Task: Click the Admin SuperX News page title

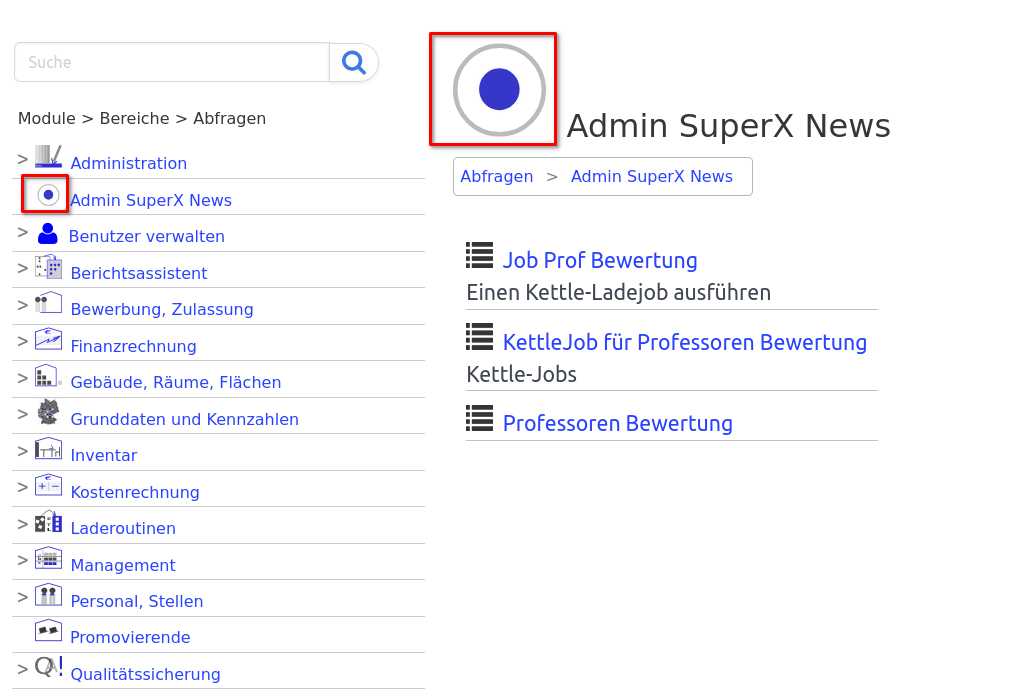Action: [728, 126]
